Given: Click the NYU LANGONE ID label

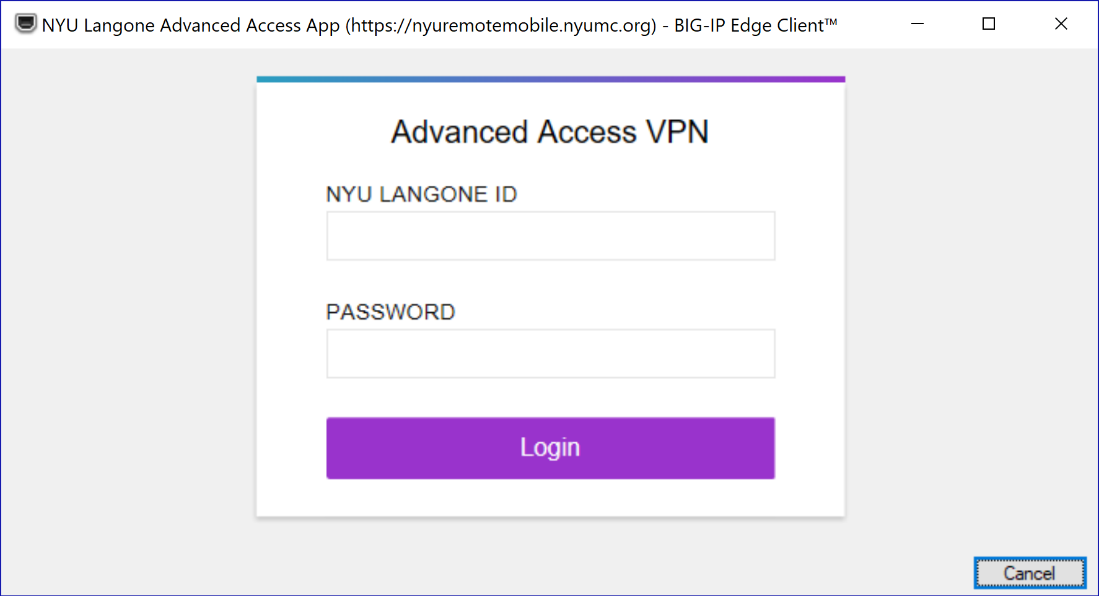Looking at the screenshot, I should (x=421, y=194).
